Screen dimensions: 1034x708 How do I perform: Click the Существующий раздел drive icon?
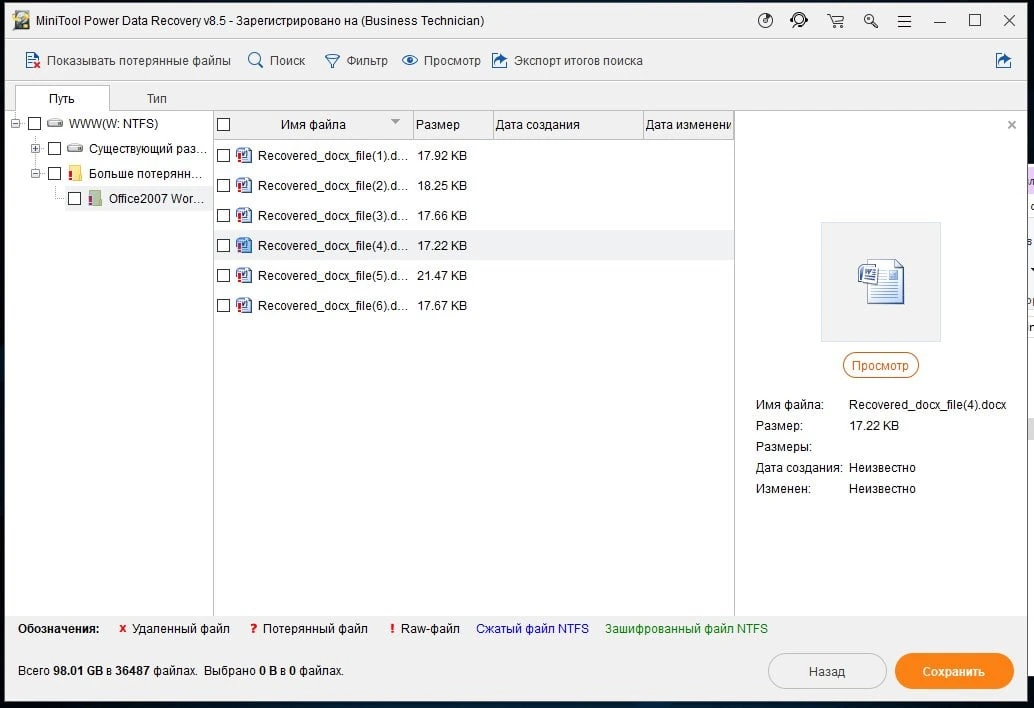point(75,148)
